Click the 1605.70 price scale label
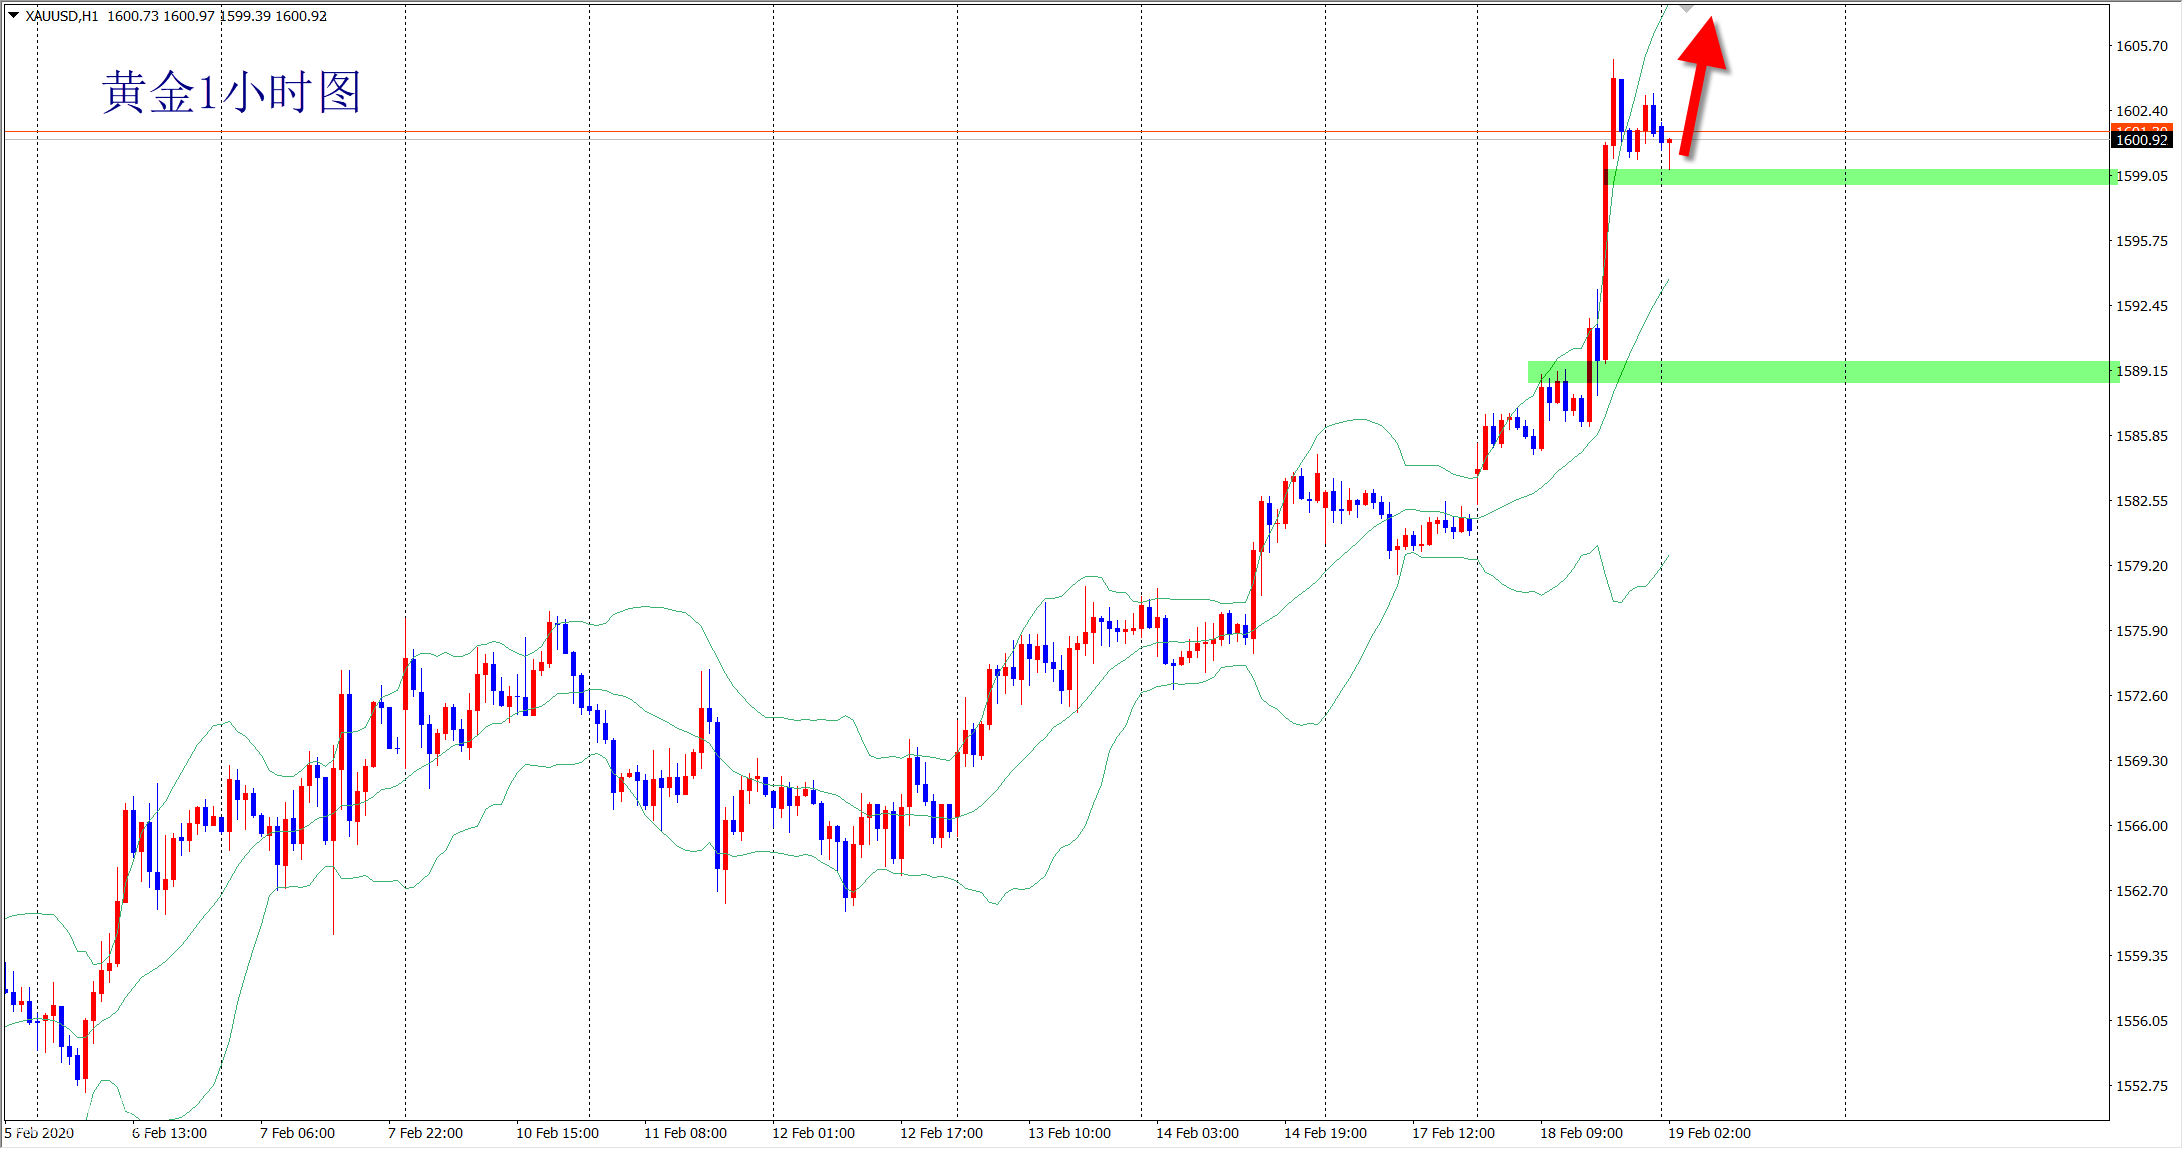 2141,46
